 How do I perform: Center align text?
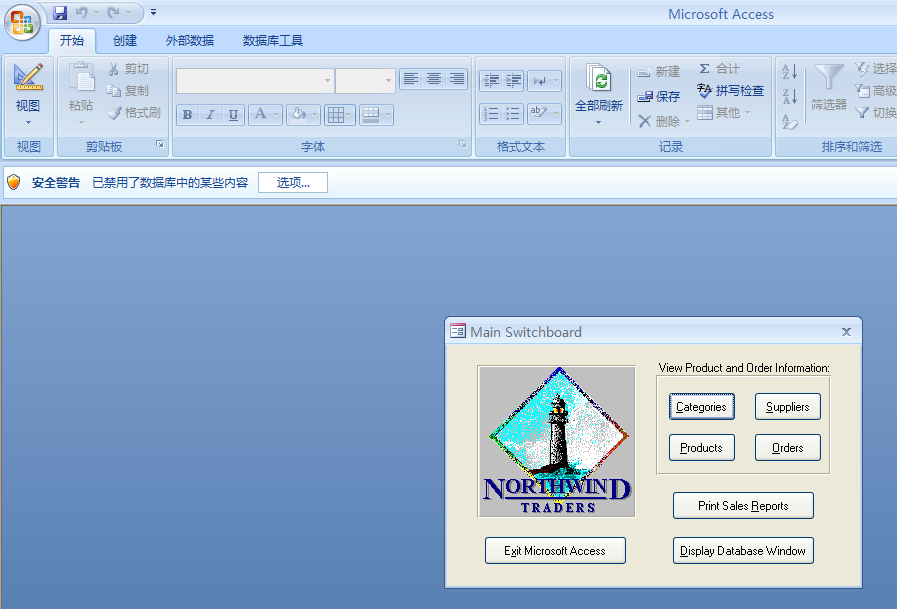[x=434, y=79]
